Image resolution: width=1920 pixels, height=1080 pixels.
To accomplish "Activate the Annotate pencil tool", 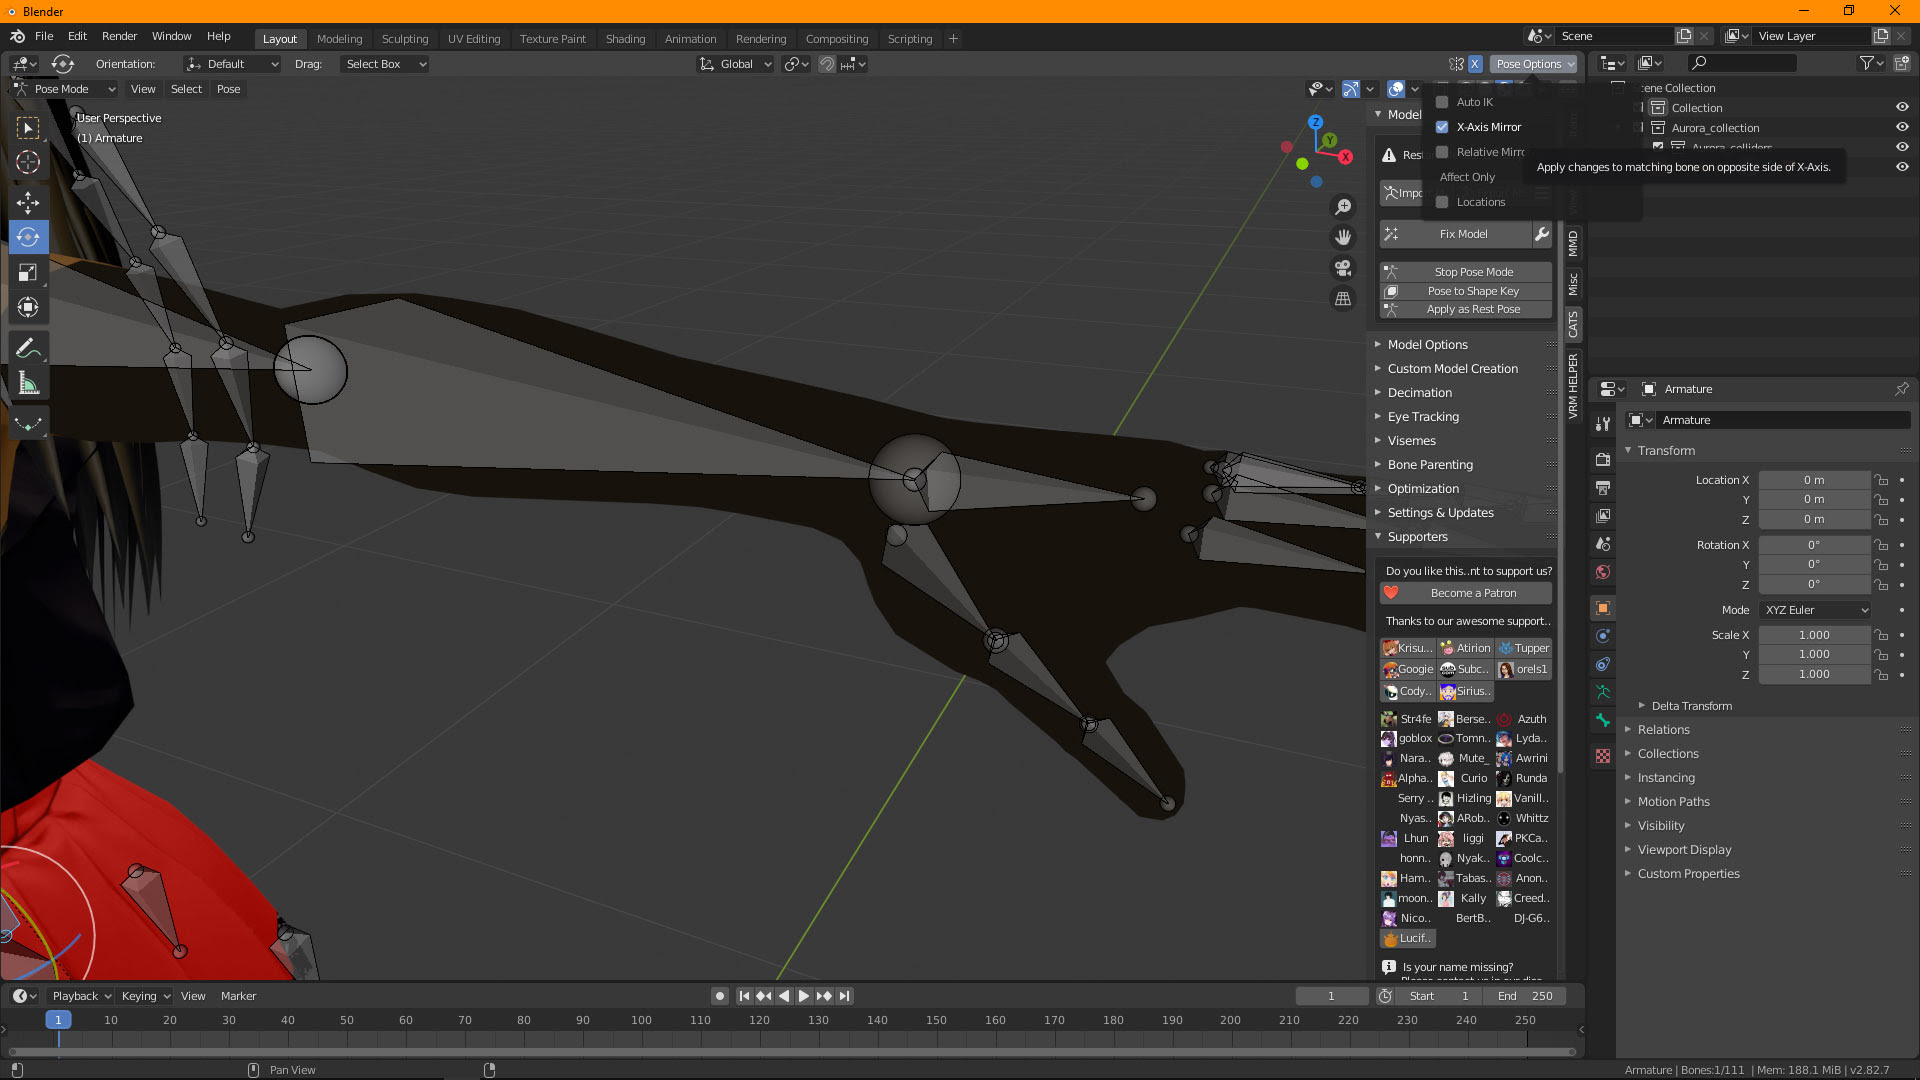I will pos(28,348).
